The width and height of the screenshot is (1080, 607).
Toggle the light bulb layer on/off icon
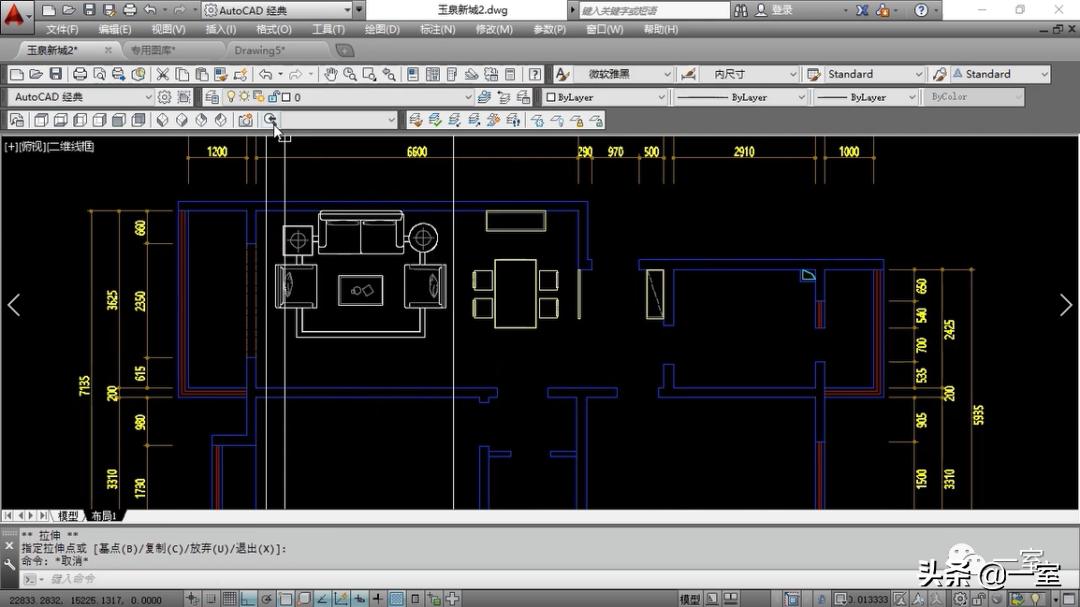point(230,97)
